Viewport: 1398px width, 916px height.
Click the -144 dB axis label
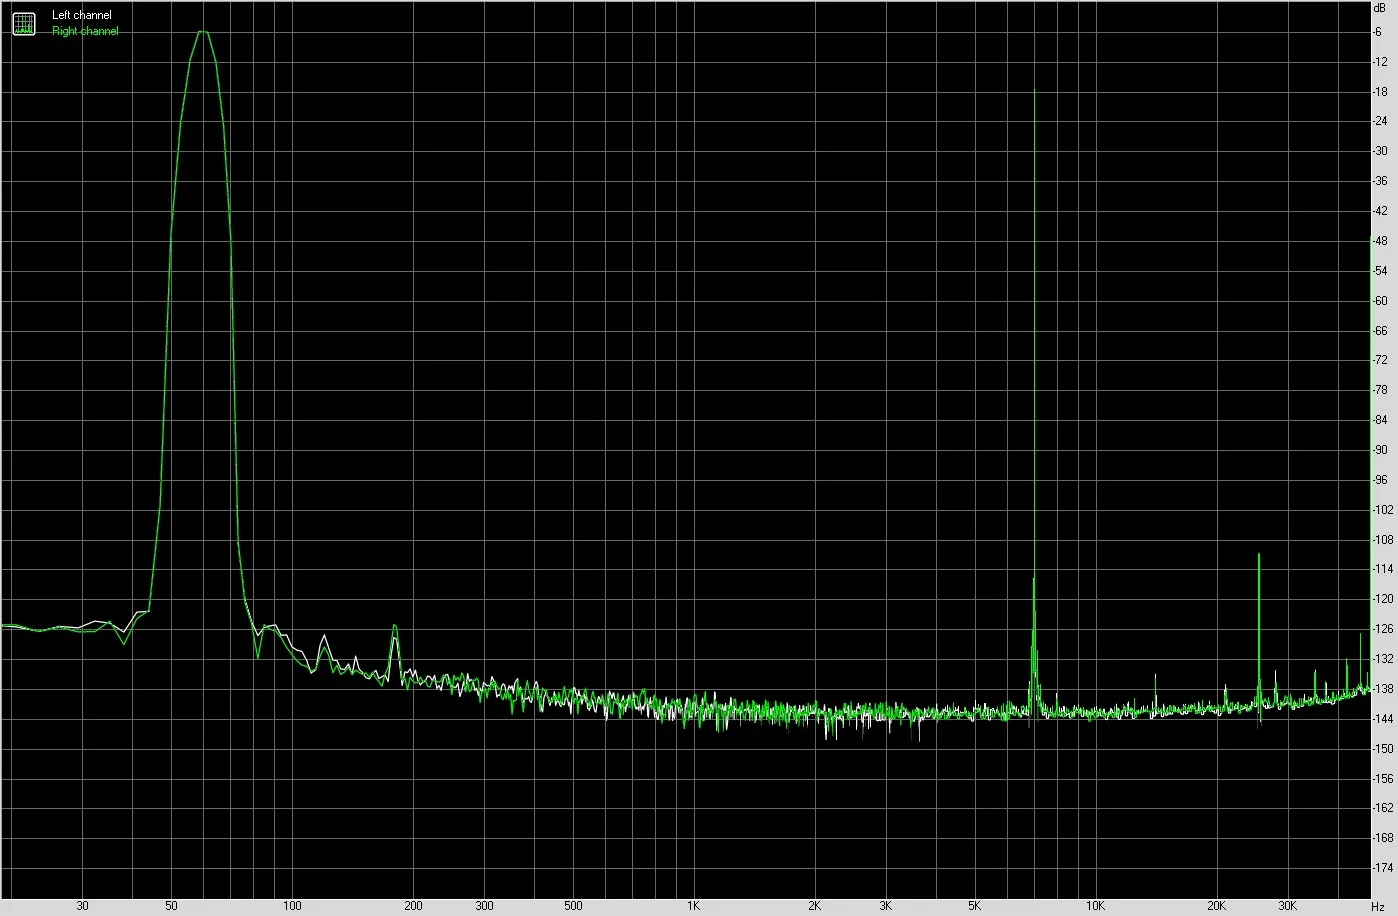1383,719
